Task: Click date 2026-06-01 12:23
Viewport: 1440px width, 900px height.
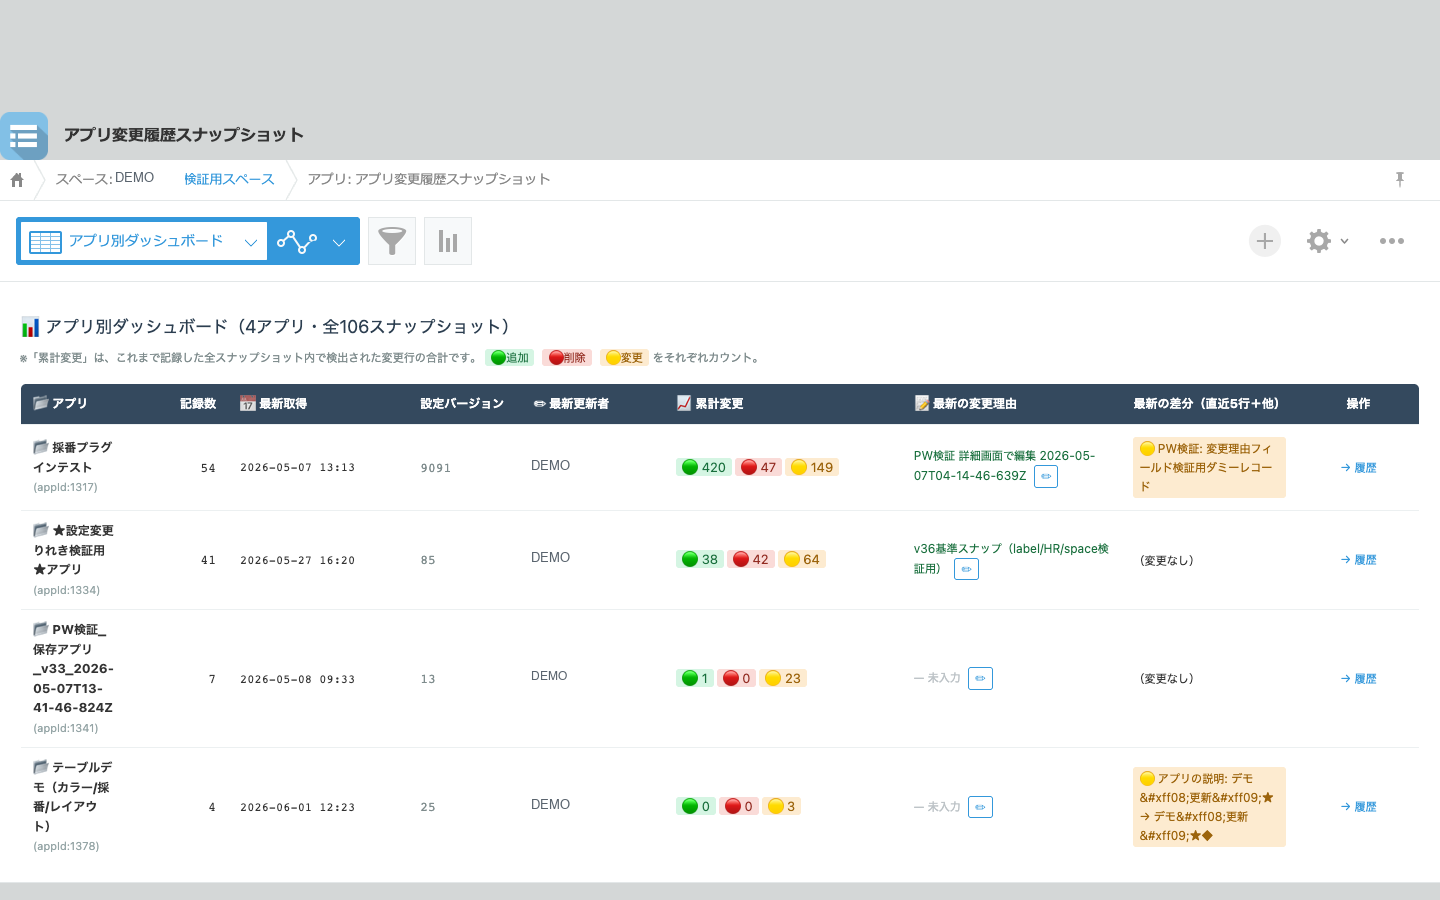Action: tap(297, 807)
